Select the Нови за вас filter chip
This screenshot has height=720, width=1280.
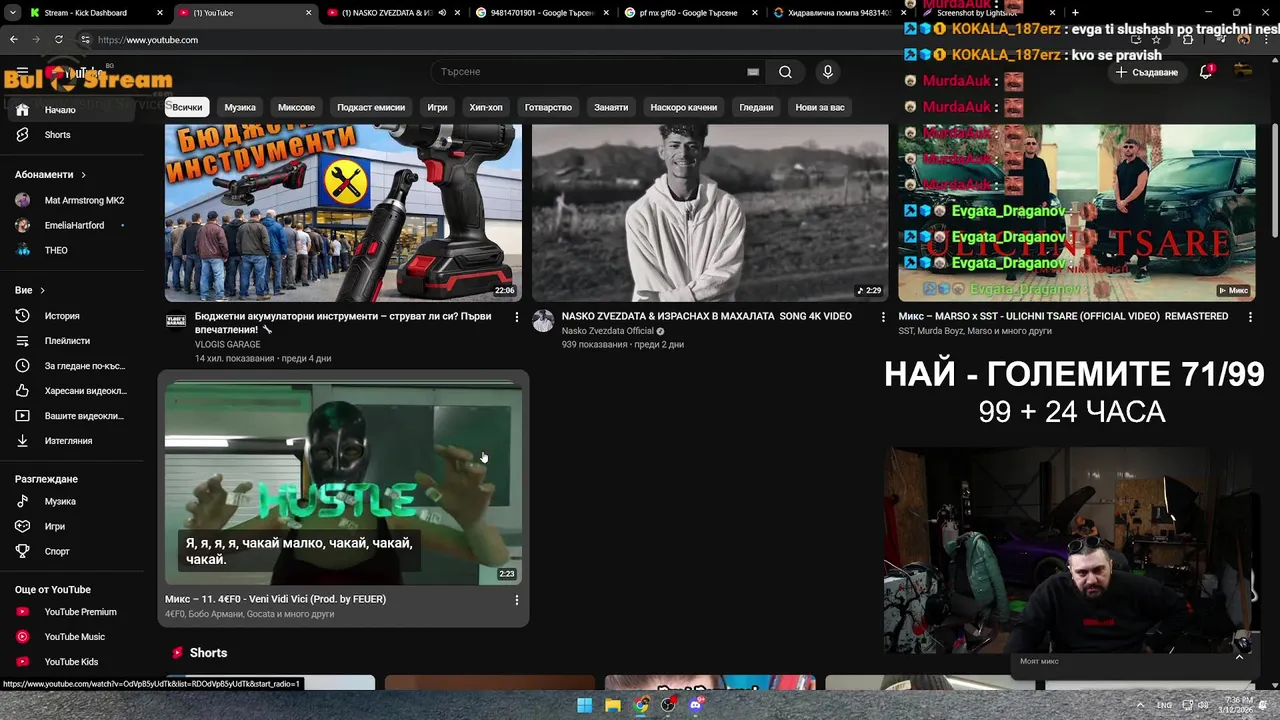(x=820, y=107)
